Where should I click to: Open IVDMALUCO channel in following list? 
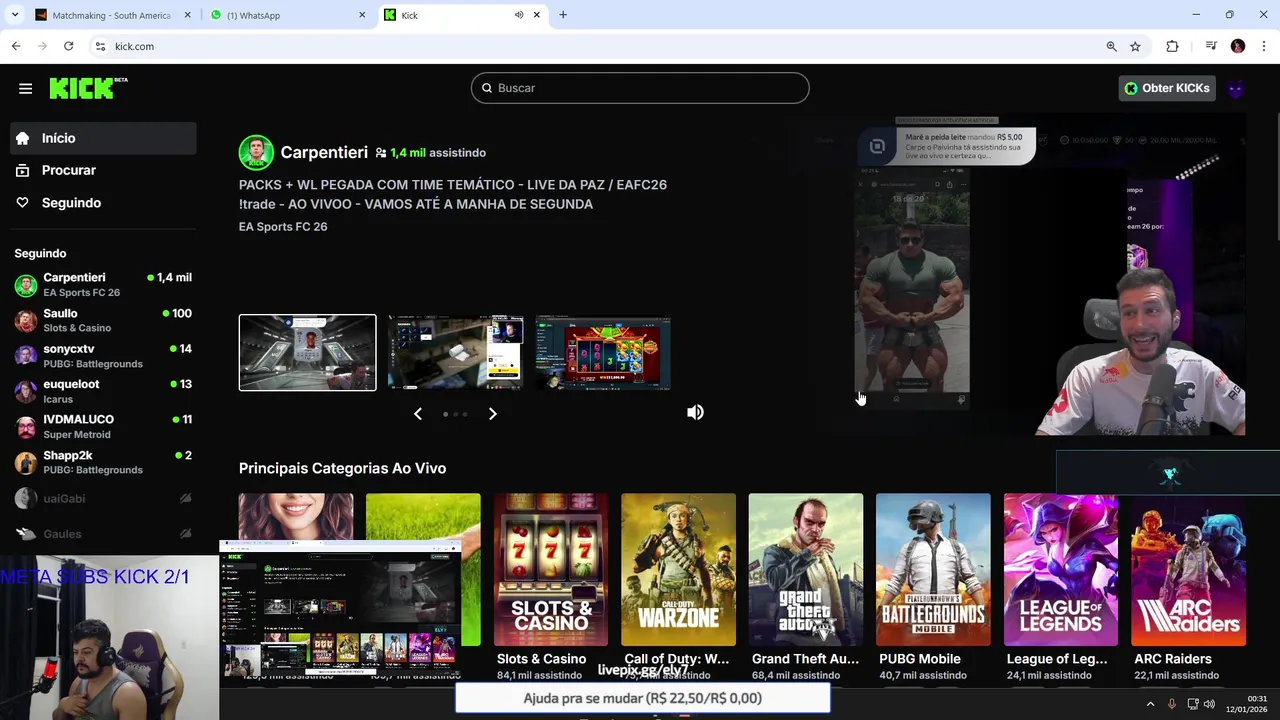(103, 426)
